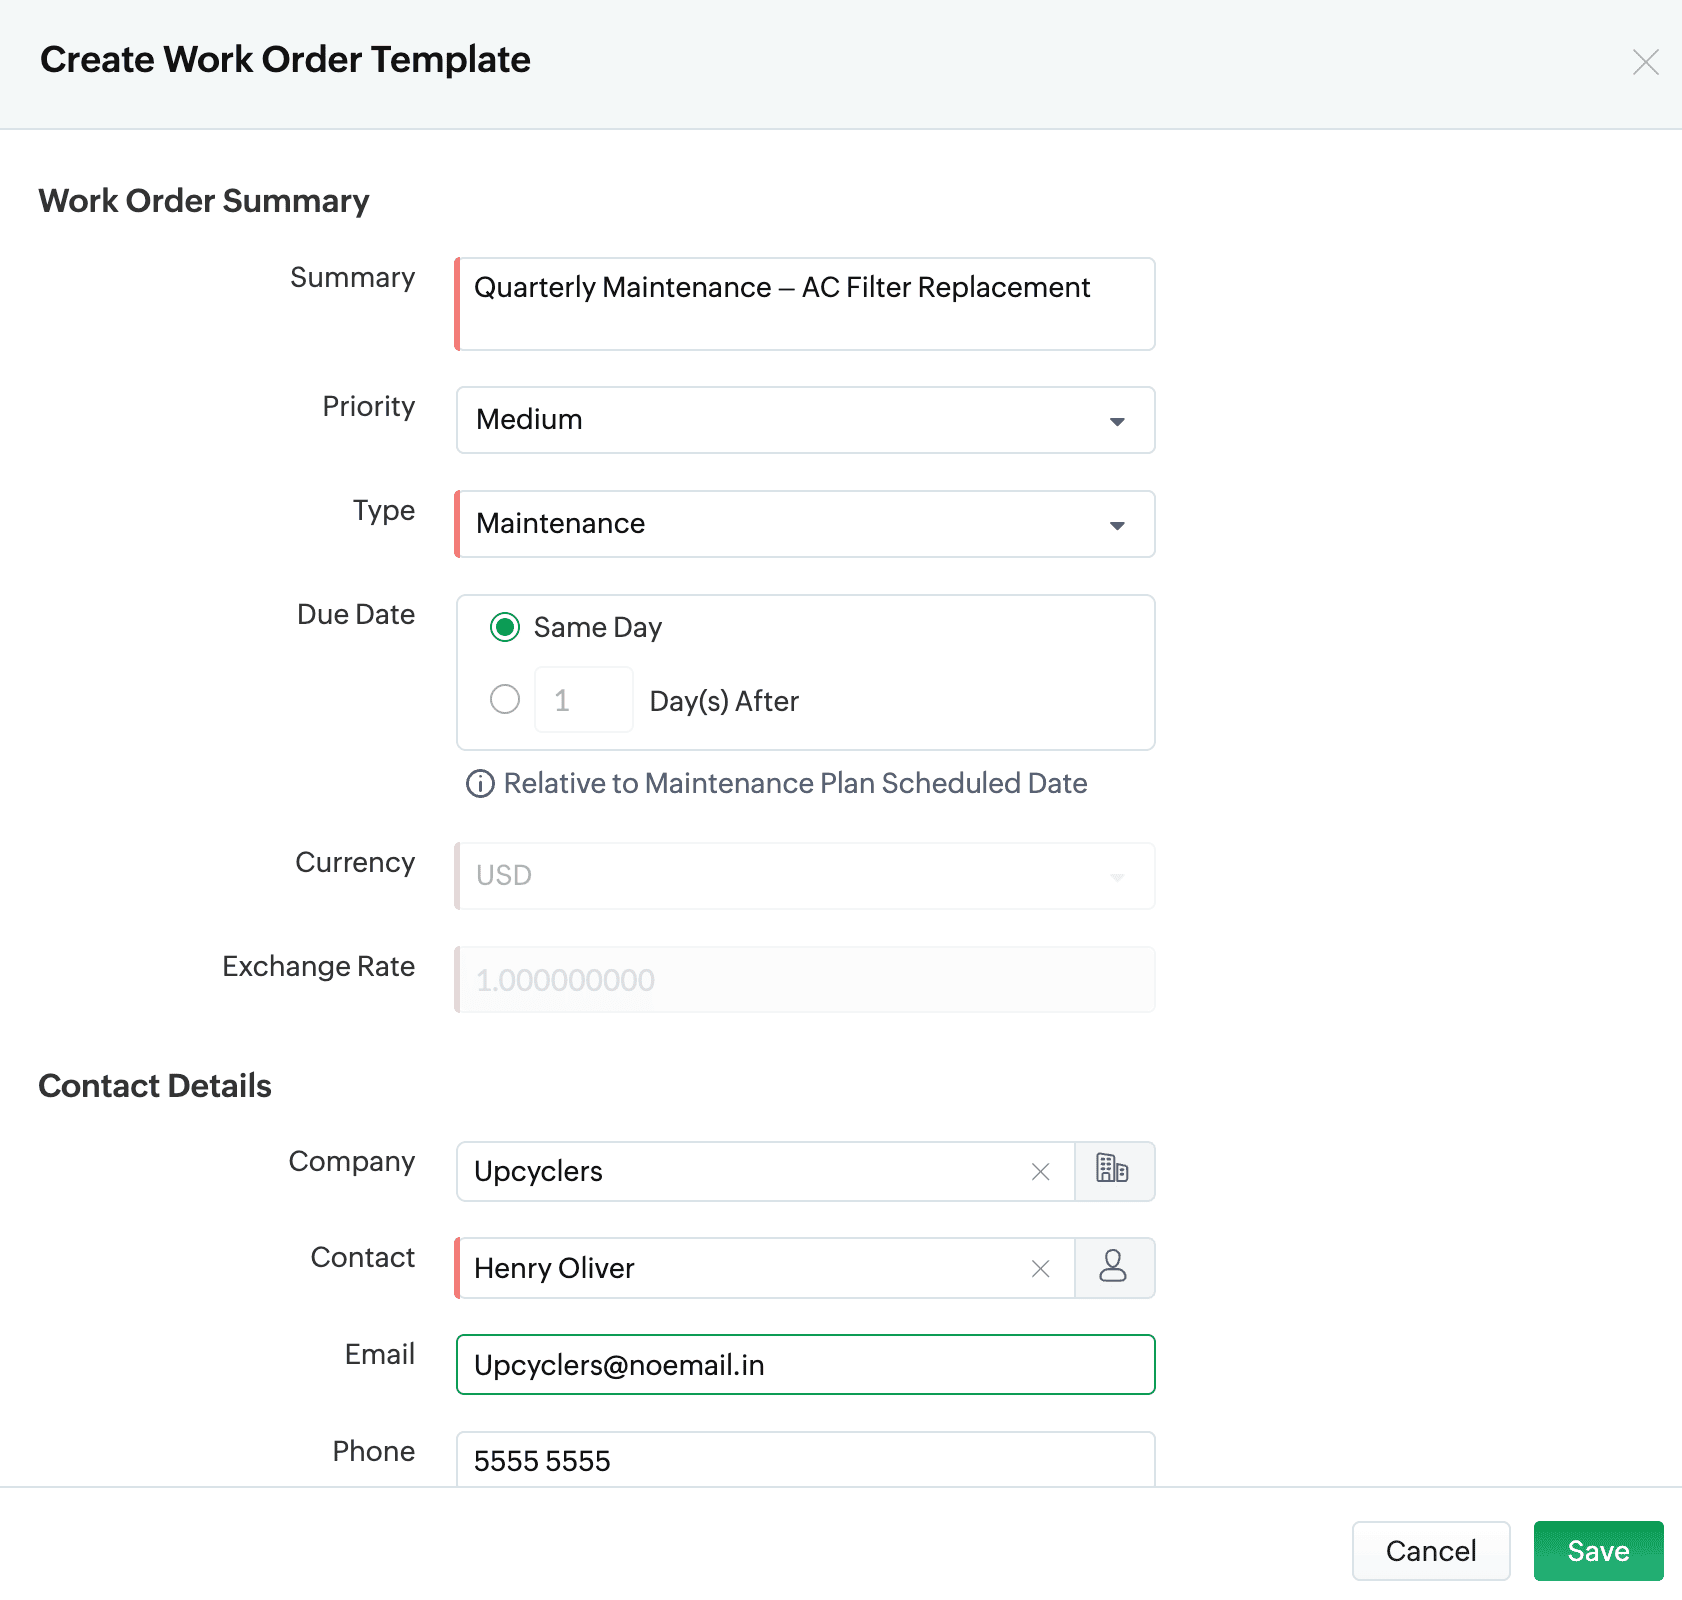
Task: Clear the Upcyclers company field
Action: [1040, 1171]
